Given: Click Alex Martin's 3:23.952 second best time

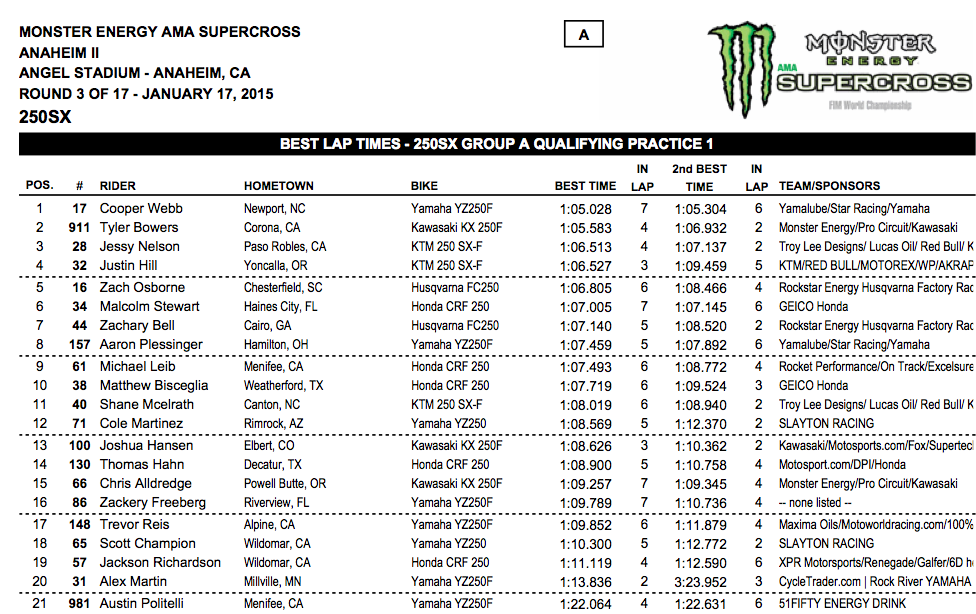Looking at the screenshot, I should click(x=700, y=582).
